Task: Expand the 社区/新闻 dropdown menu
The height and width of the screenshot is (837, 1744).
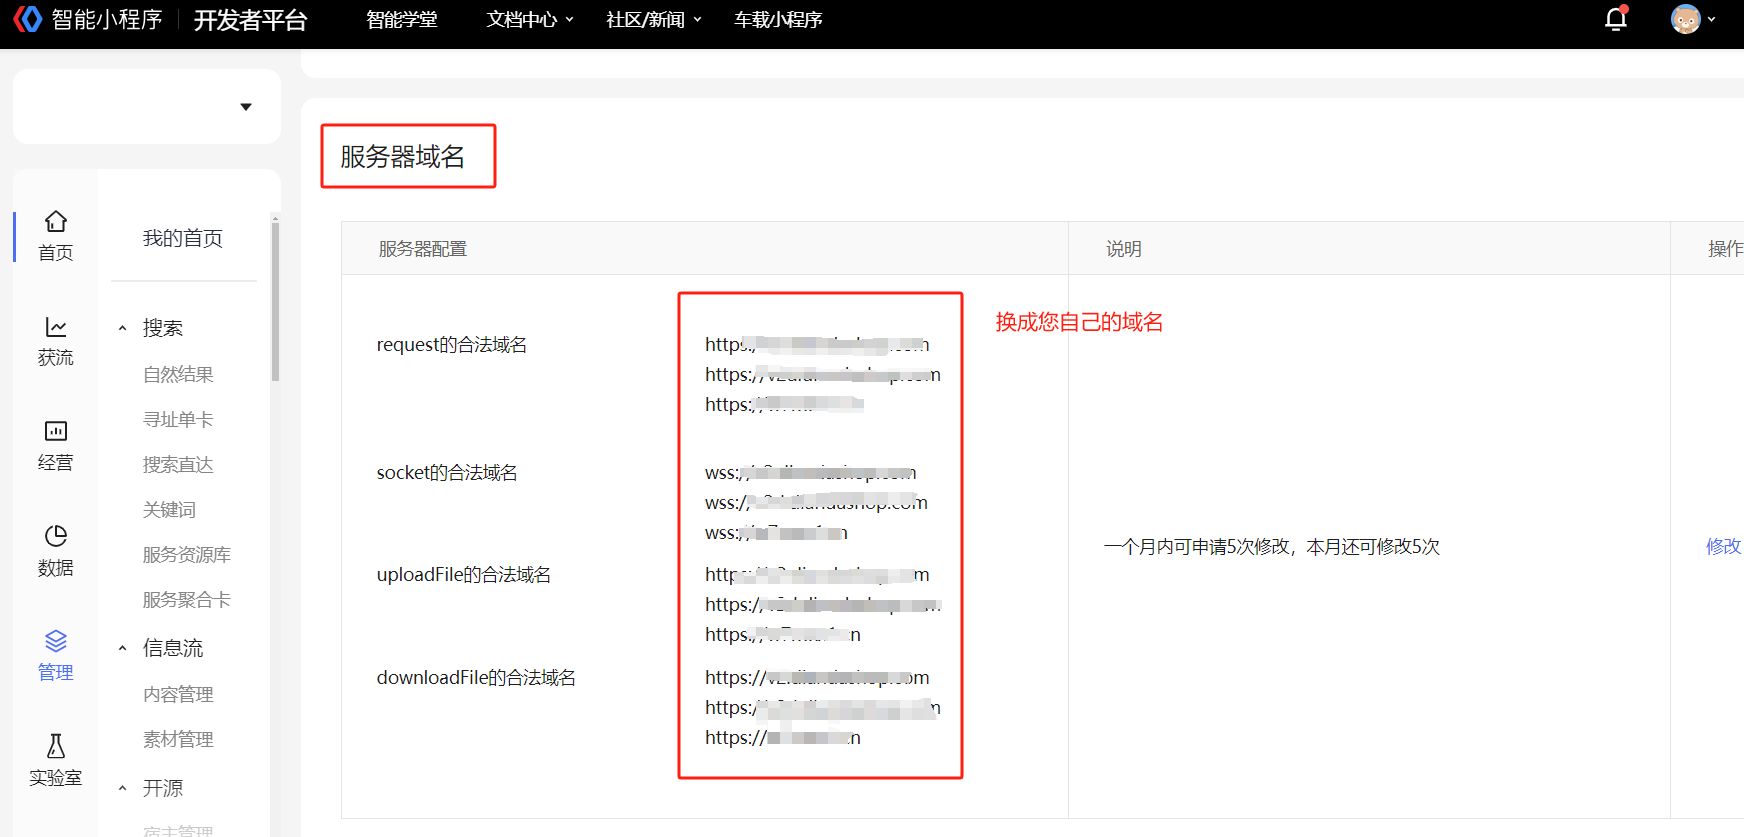Action: 654,20
